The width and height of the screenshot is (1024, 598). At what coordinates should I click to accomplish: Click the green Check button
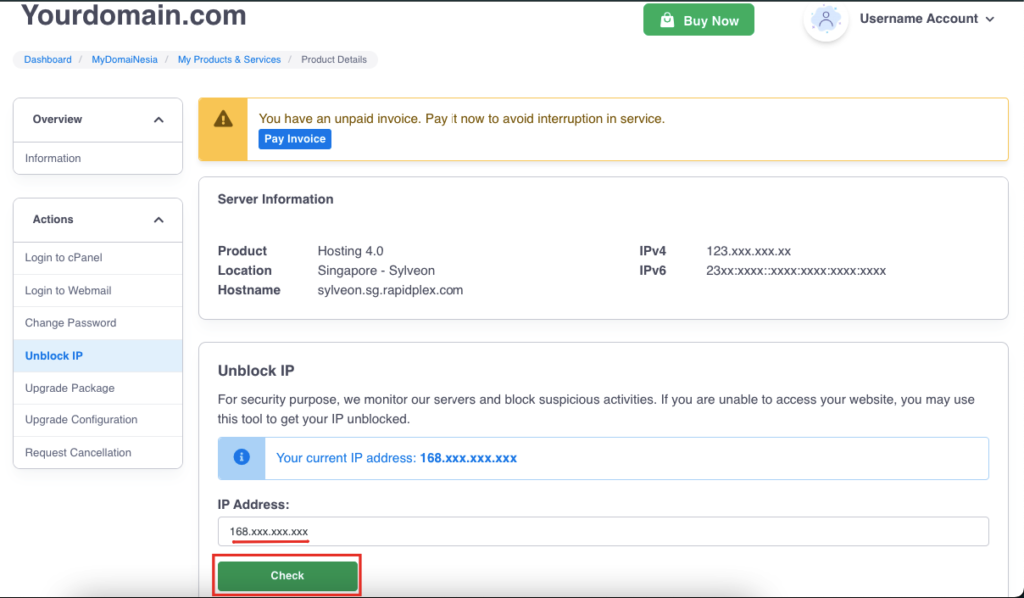[287, 575]
